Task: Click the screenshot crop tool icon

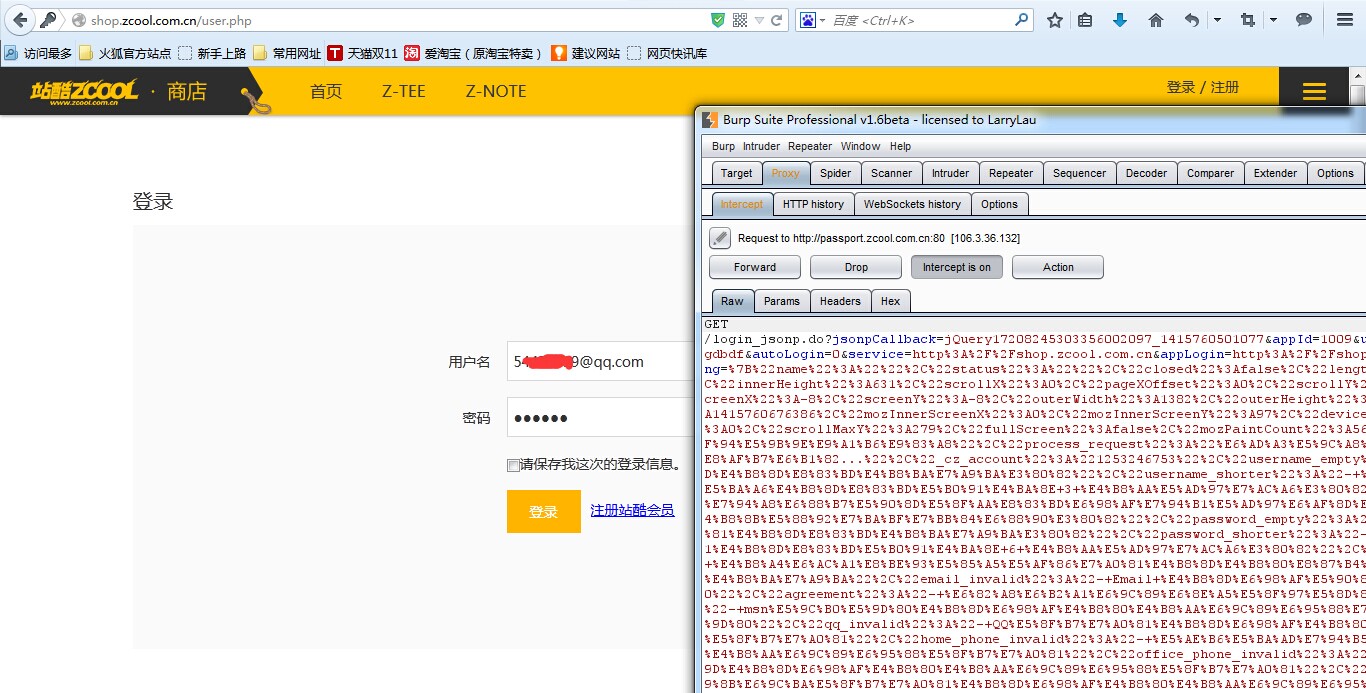Action: 1247,20
